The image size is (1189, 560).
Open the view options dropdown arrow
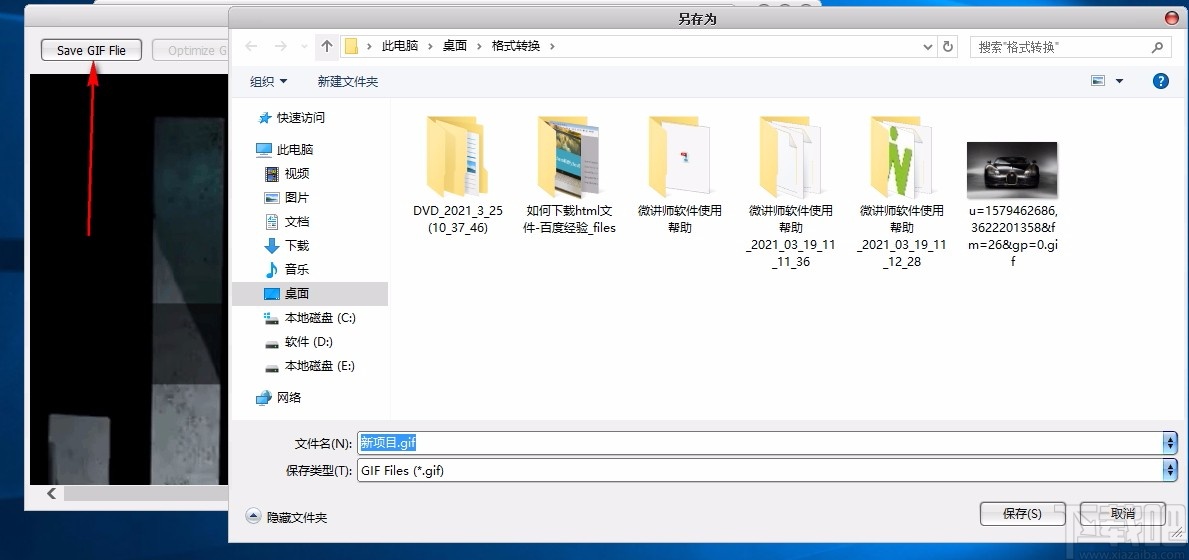click(x=1119, y=81)
